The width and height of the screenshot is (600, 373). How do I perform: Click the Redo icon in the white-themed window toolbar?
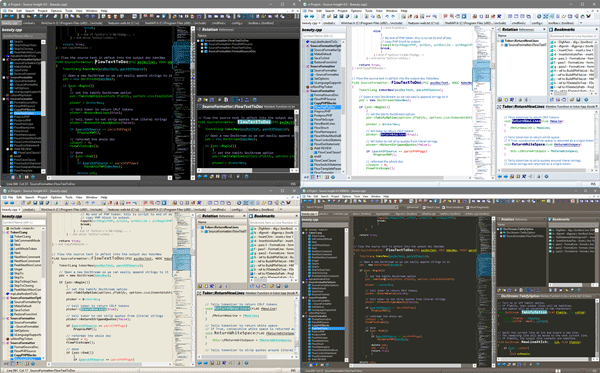point(393,16)
